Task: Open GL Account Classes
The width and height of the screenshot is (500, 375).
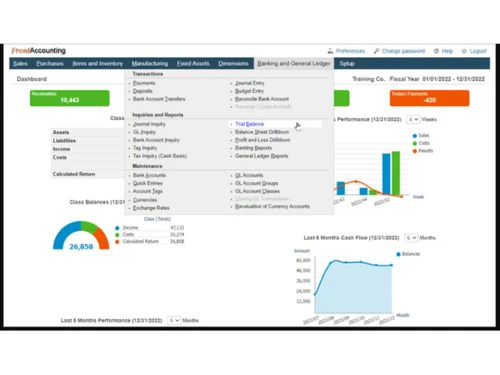Action: 257,191
